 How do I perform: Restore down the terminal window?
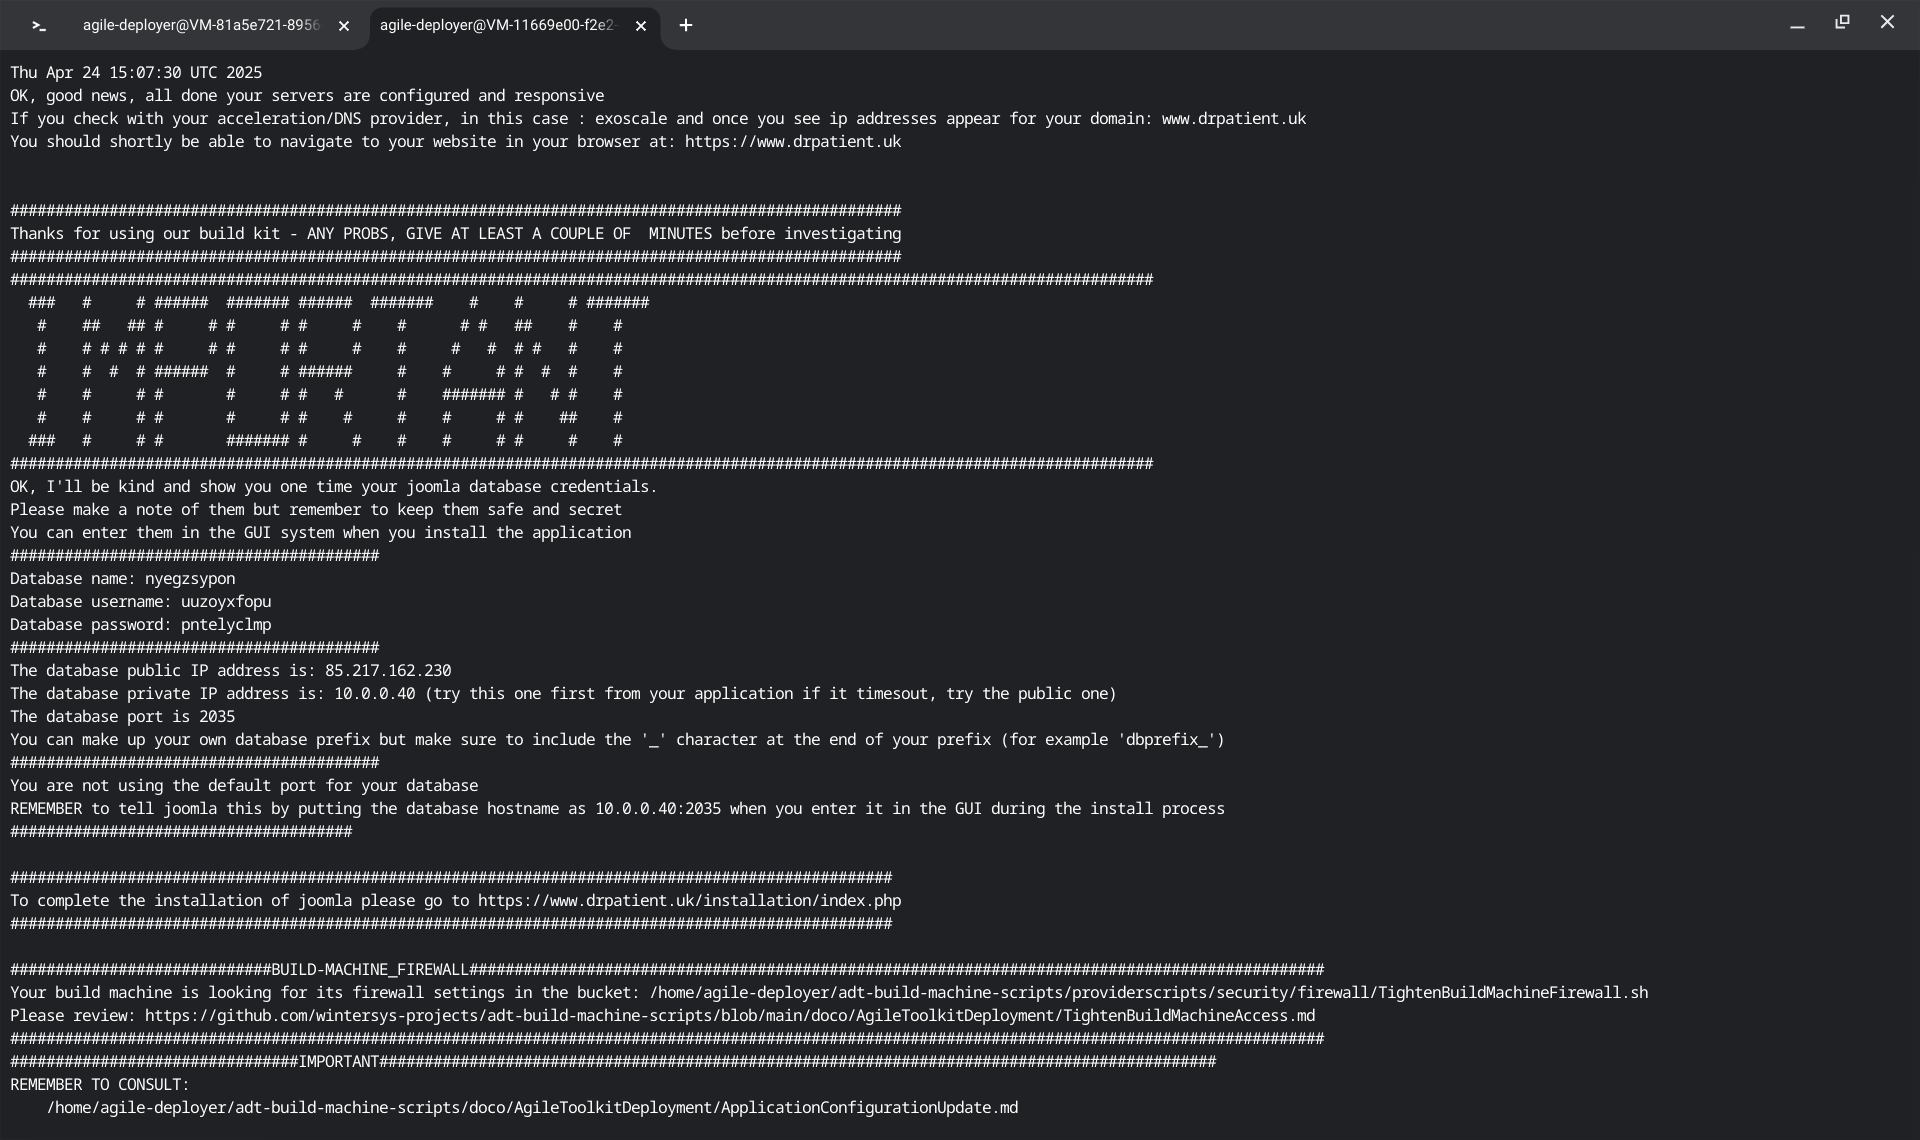(x=1842, y=22)
